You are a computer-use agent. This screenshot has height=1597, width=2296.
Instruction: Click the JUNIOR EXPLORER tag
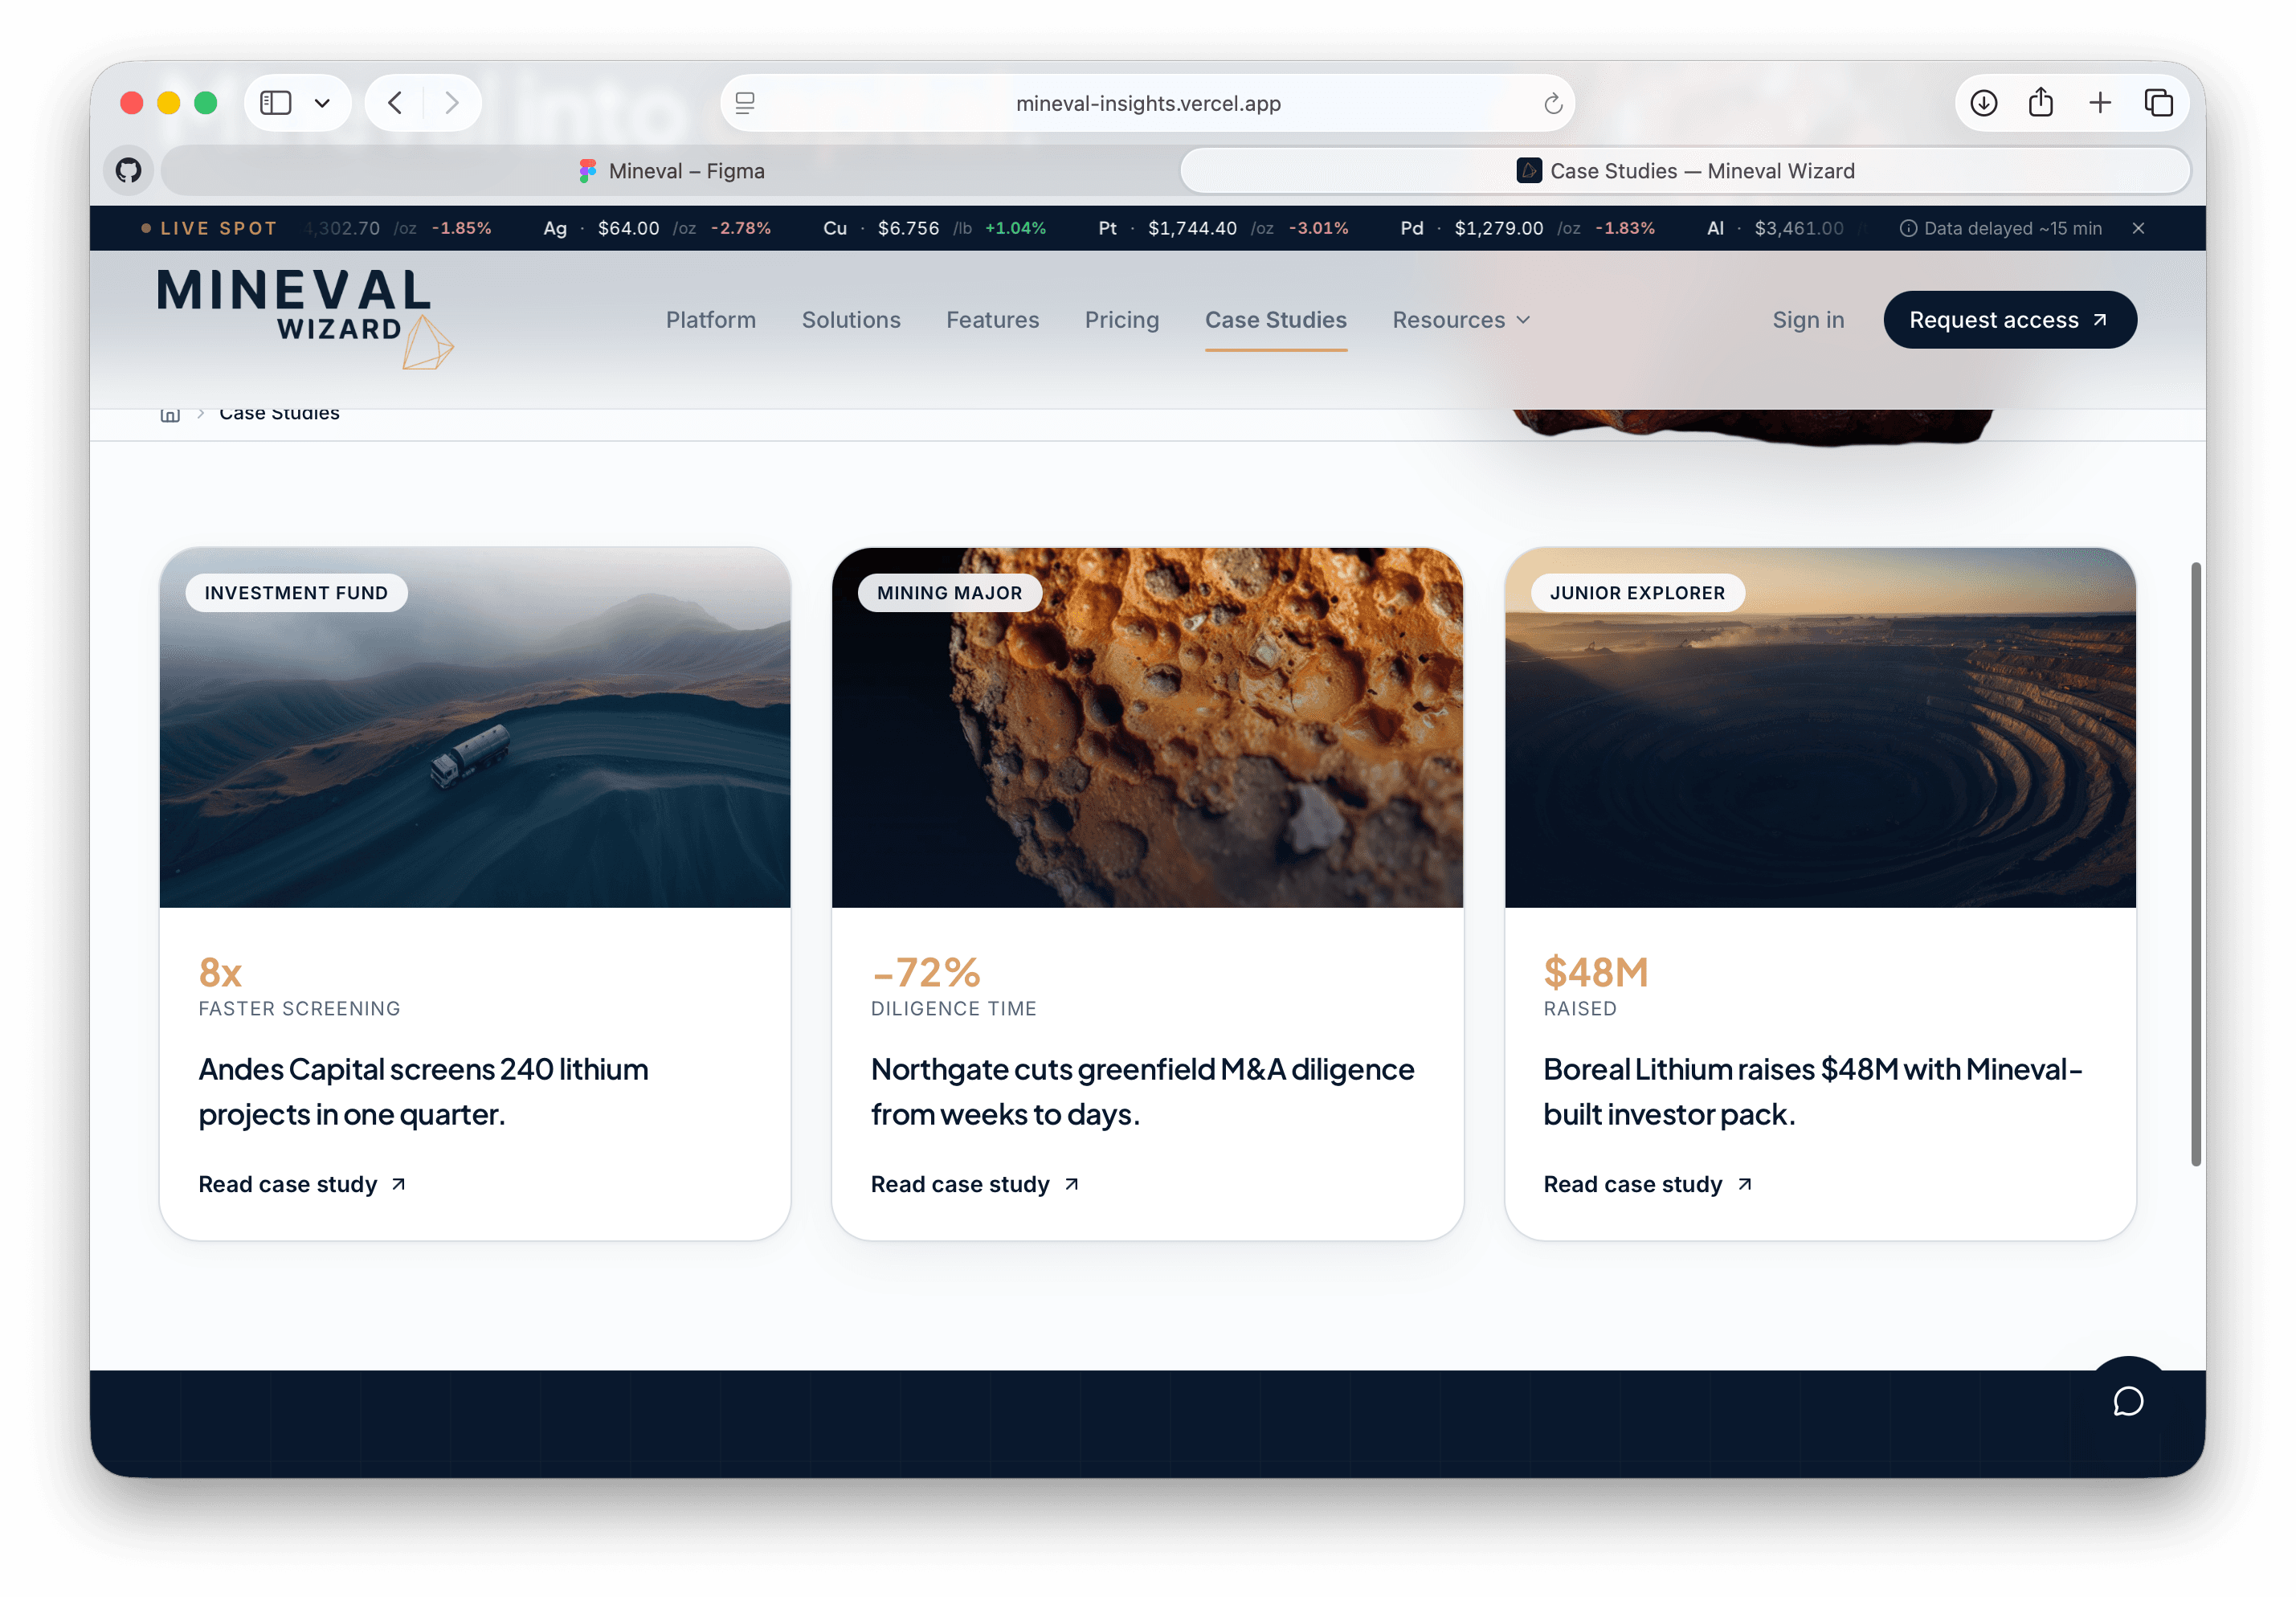tap(1637, 593)
